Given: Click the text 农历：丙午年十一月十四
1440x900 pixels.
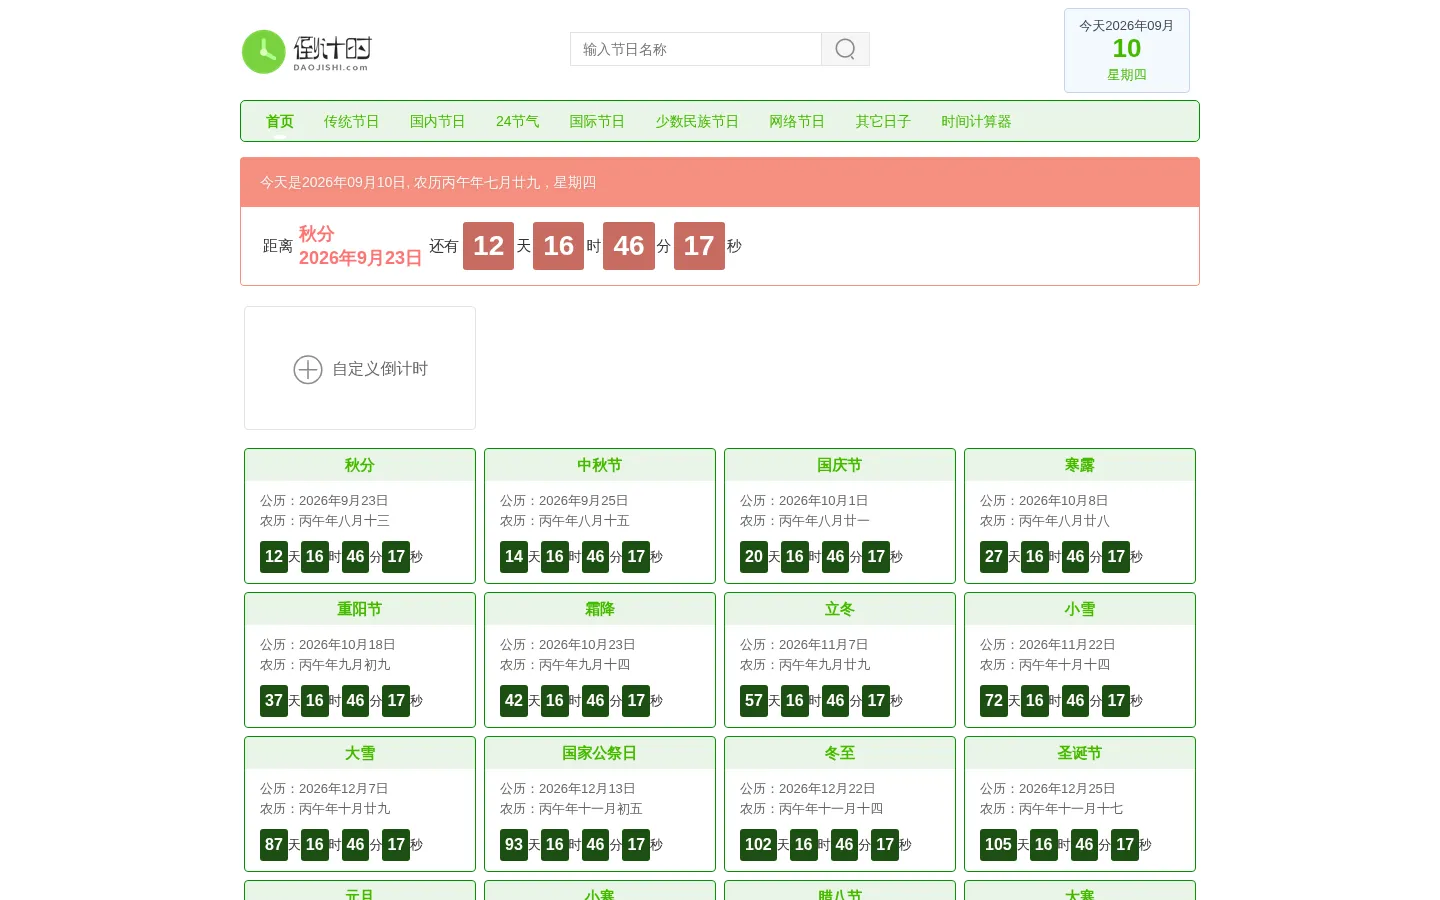Looking at the screenshot, I should click(812, 808).
